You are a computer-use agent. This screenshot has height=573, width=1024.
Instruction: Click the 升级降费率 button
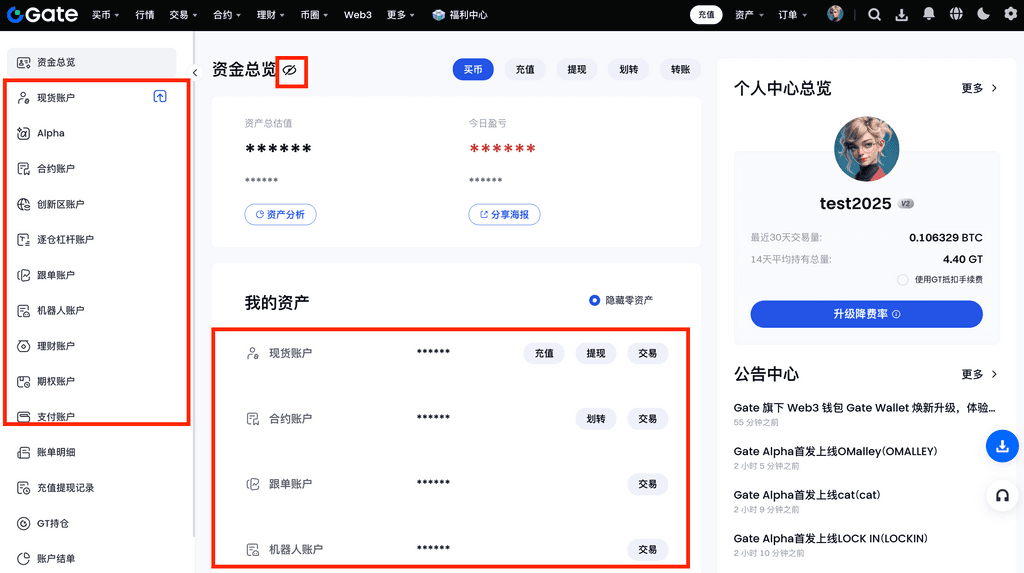866,314
